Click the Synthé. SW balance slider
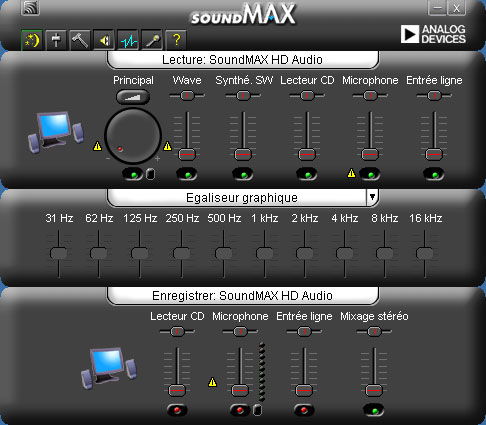The height and width of the screenshot is (425, 486). [x=243, y=96]
